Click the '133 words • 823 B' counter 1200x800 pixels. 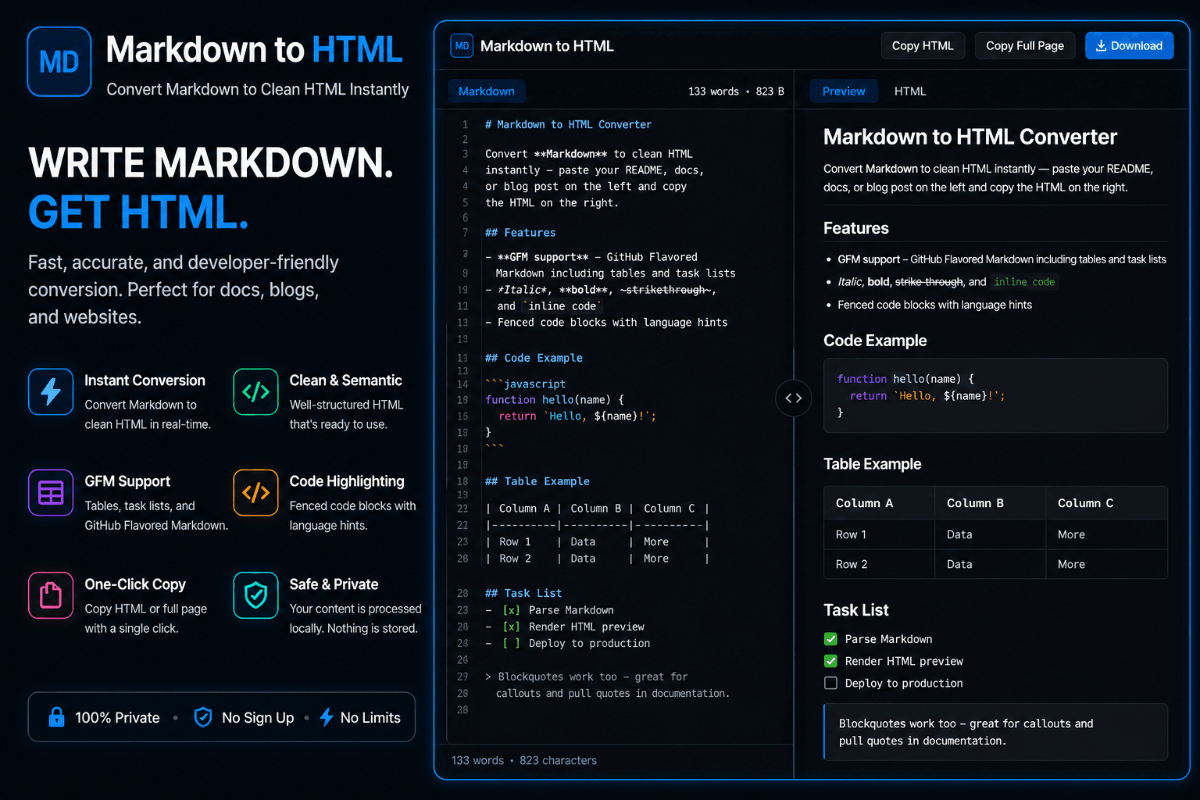coord(736,91)
